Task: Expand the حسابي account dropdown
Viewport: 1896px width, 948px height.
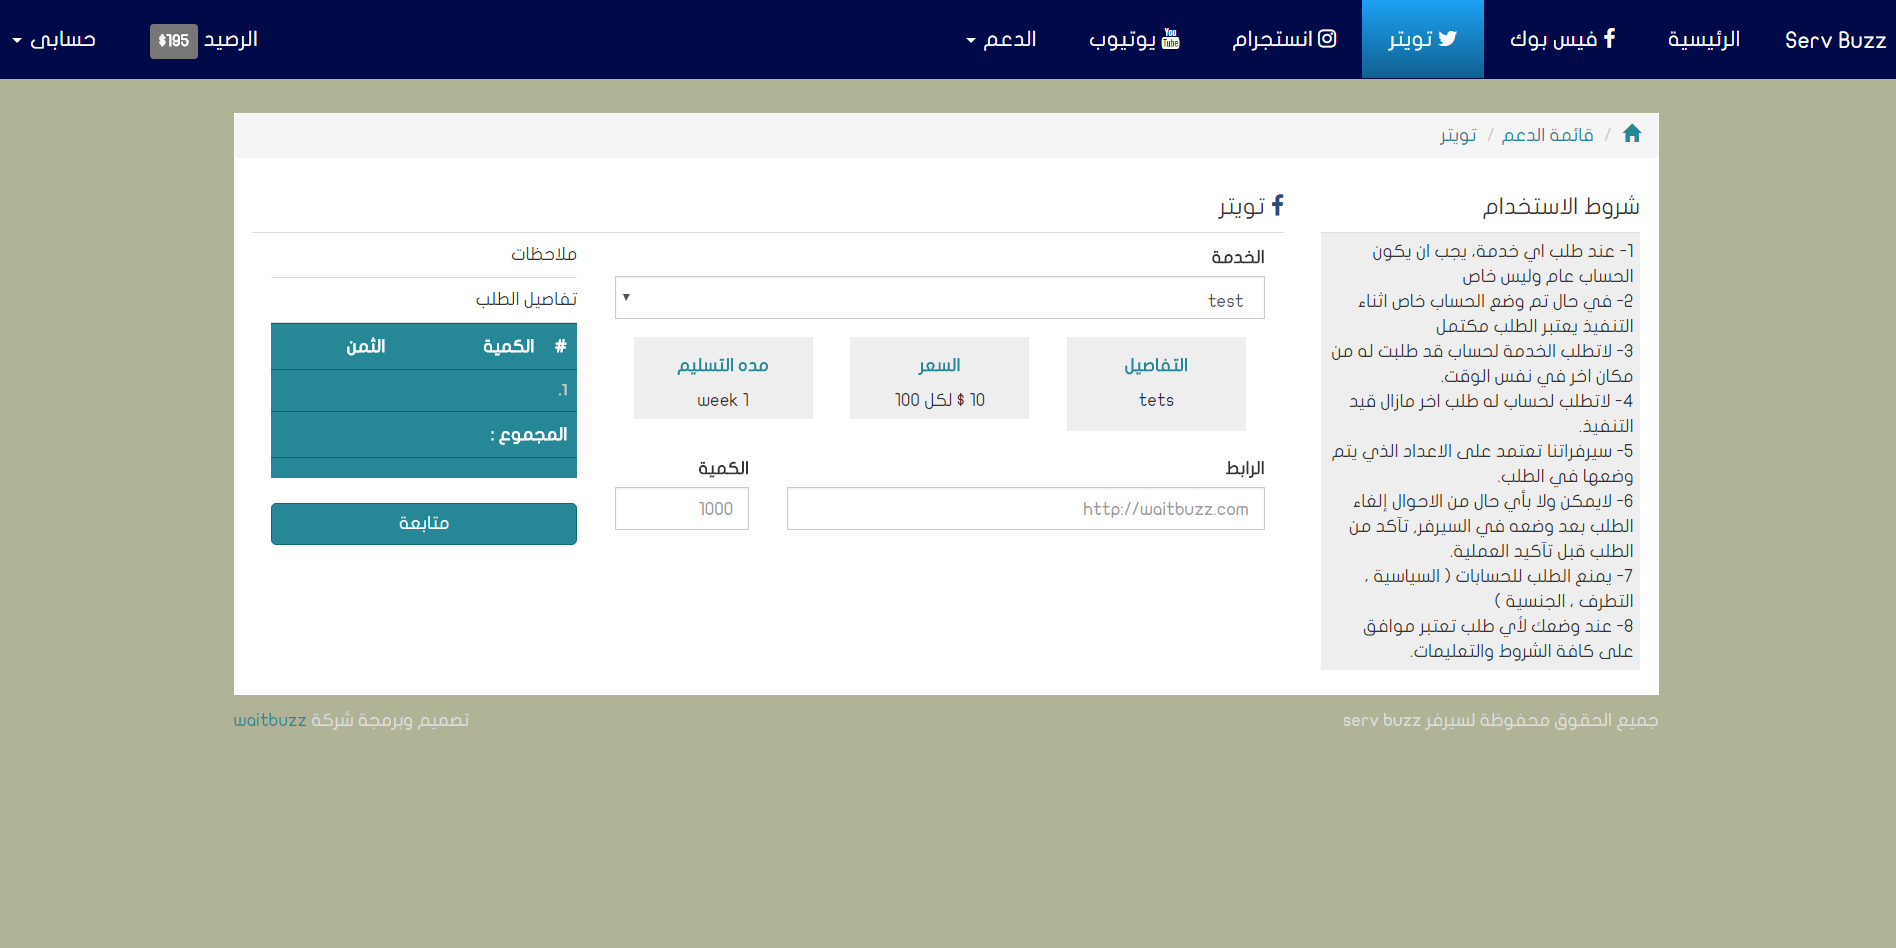Action: click(54, 39)
